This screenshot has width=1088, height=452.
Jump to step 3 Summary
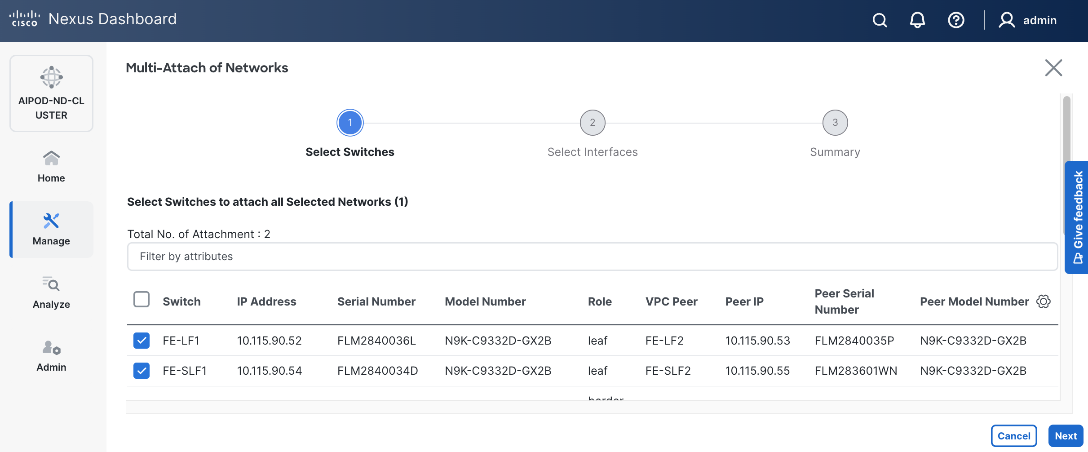[x=835, y=123]
